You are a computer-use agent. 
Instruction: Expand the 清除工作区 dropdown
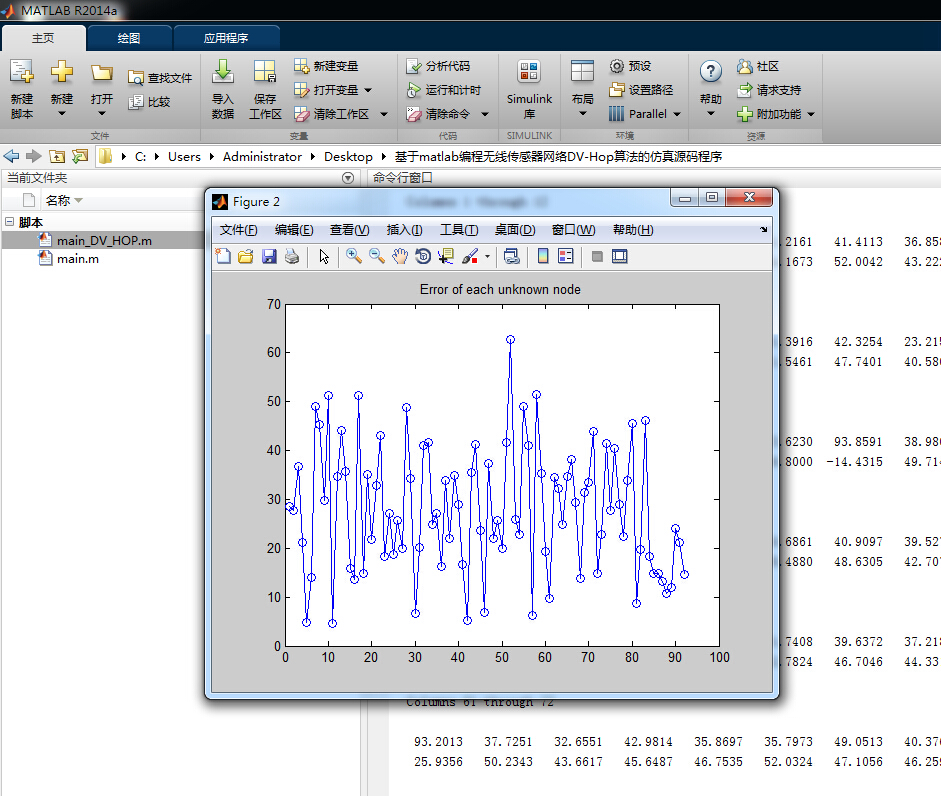click(384, 114)
